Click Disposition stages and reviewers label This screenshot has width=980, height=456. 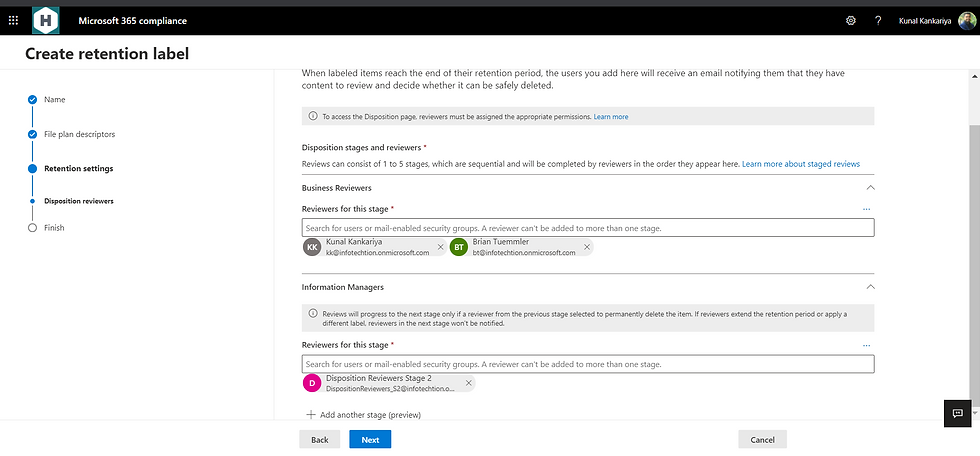click(x=362, y=148)
